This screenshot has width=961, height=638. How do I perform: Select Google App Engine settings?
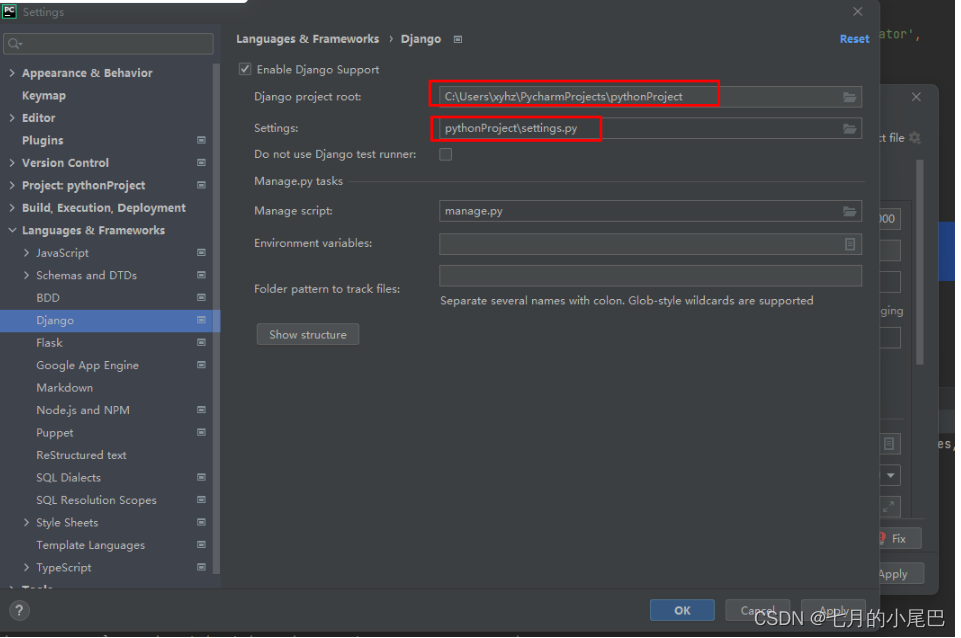[87, 365]
